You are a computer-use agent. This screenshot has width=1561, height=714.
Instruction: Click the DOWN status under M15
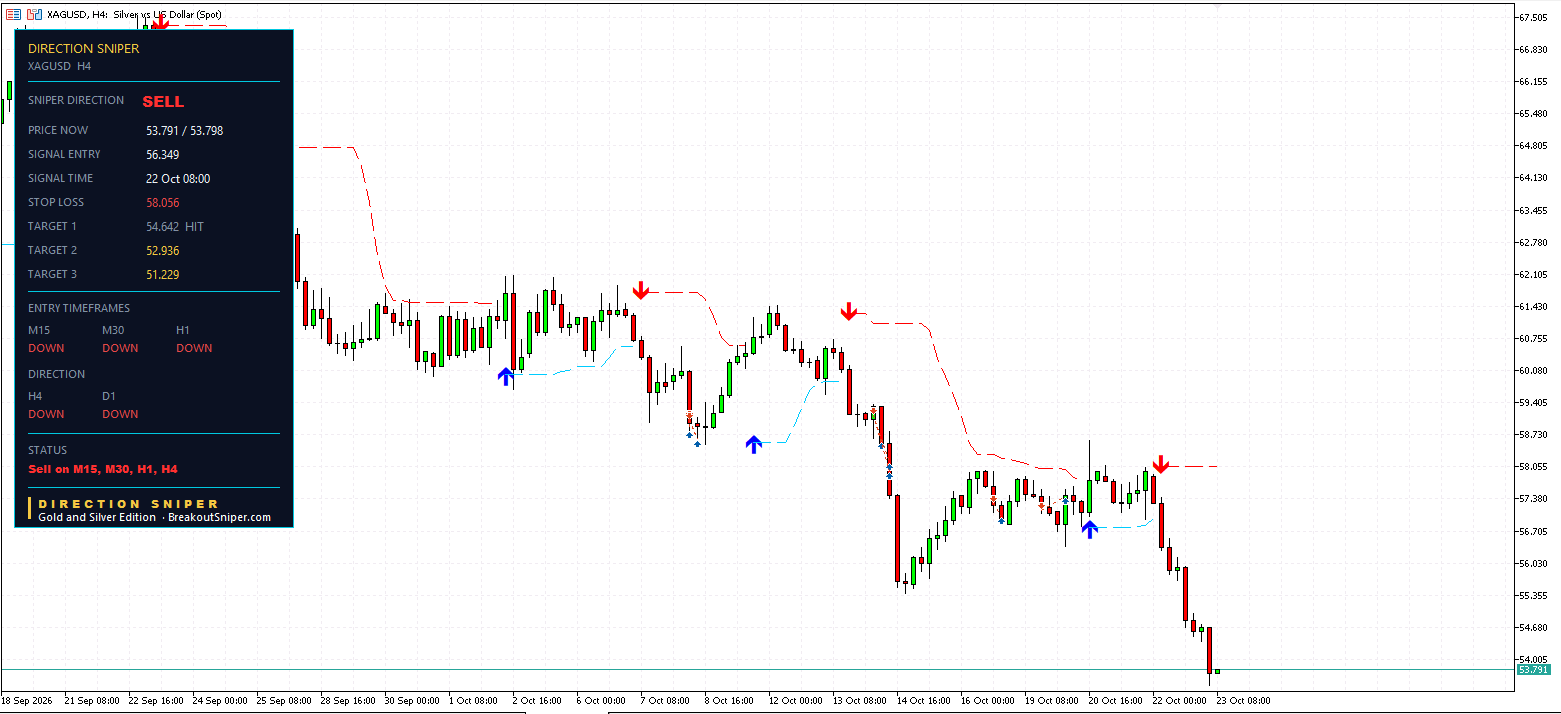pos(46,348)
